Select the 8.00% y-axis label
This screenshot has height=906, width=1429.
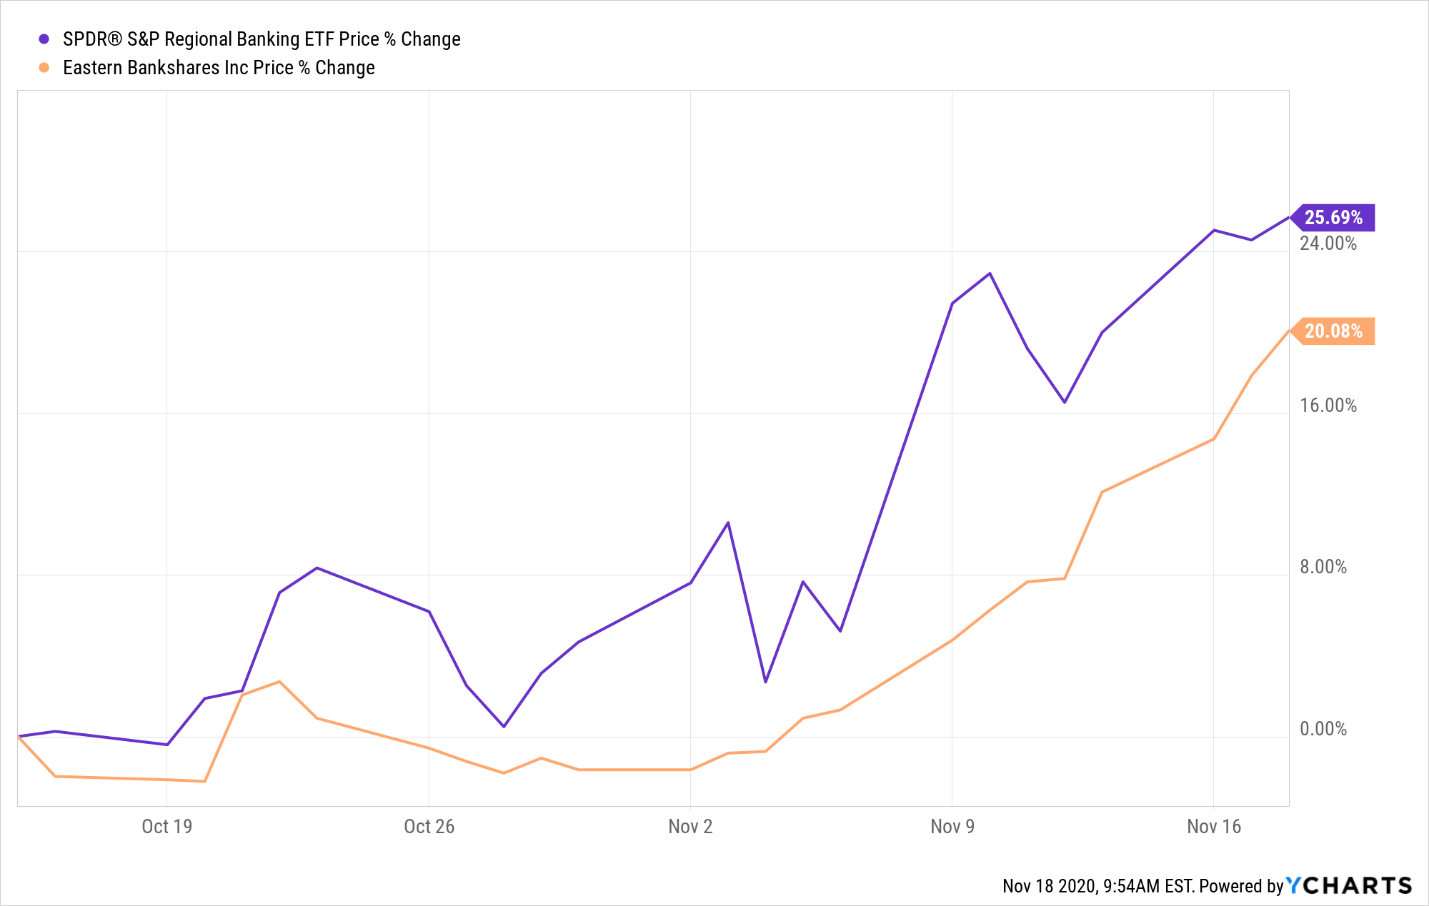coord(1323,567)
